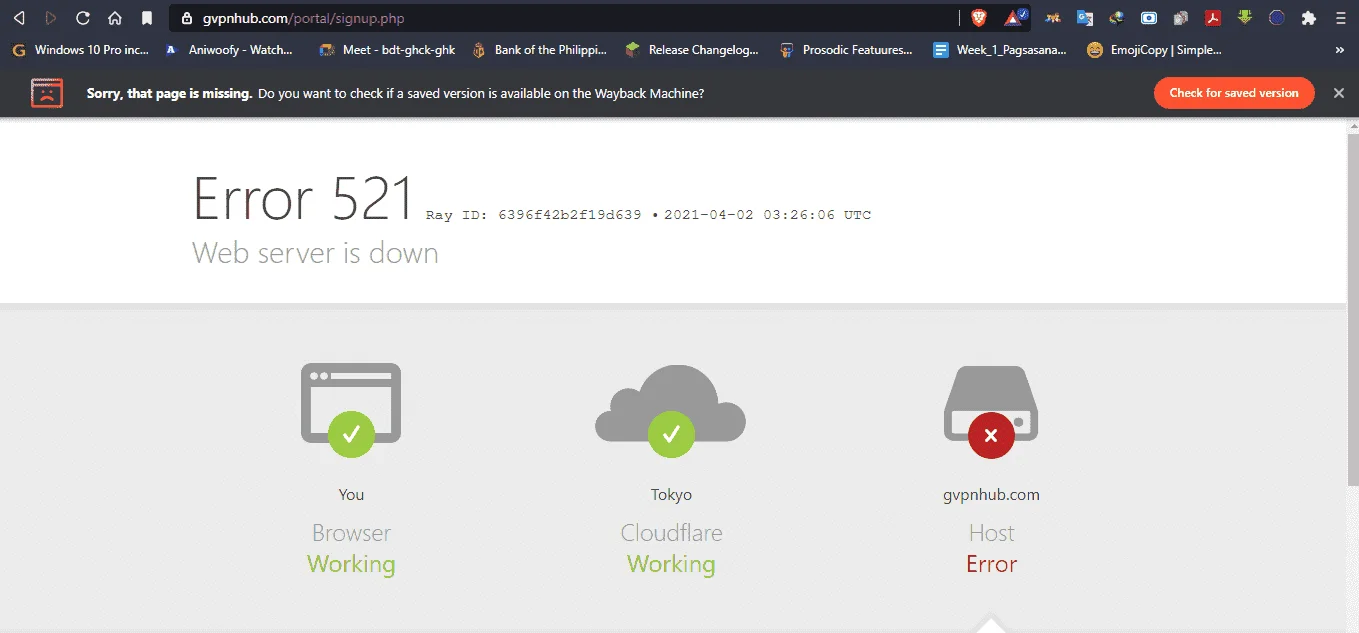Click the Cloudflare cloud status icon

click(x=670, y=411)
